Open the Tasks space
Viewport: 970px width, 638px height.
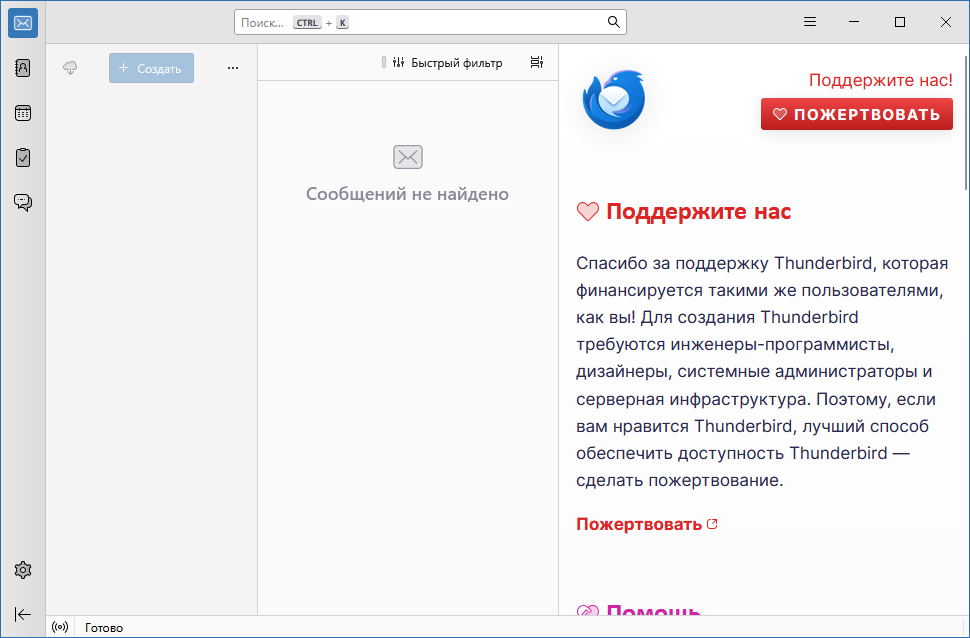pos(23,158)
